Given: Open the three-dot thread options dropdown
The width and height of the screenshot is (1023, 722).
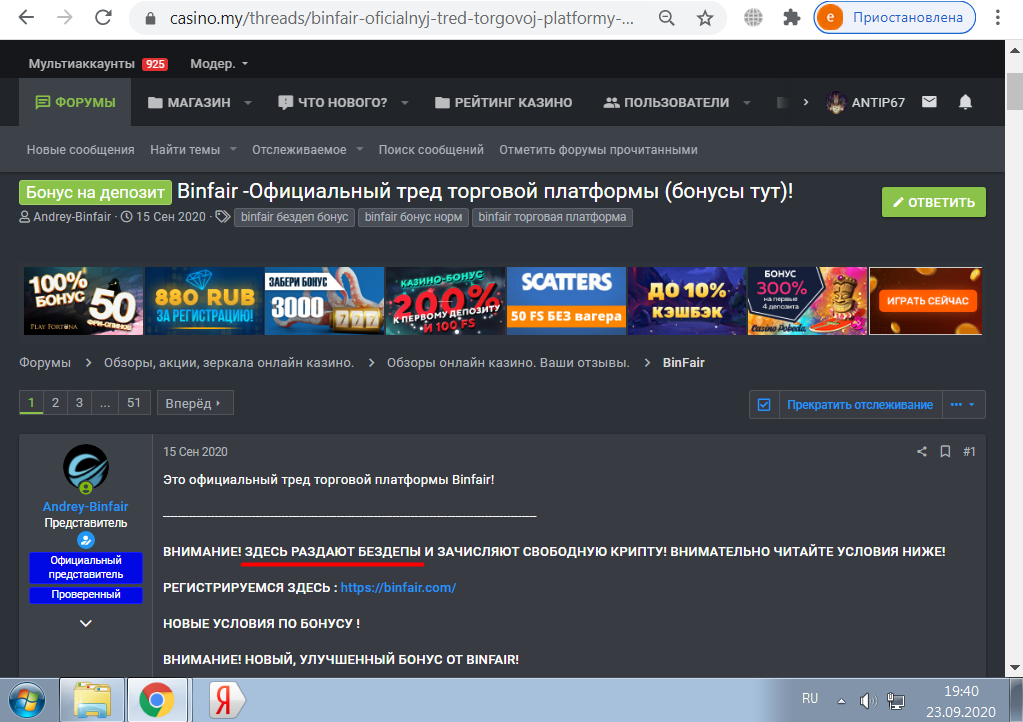Looking at the screenshot, I should (x=963, y=405).
